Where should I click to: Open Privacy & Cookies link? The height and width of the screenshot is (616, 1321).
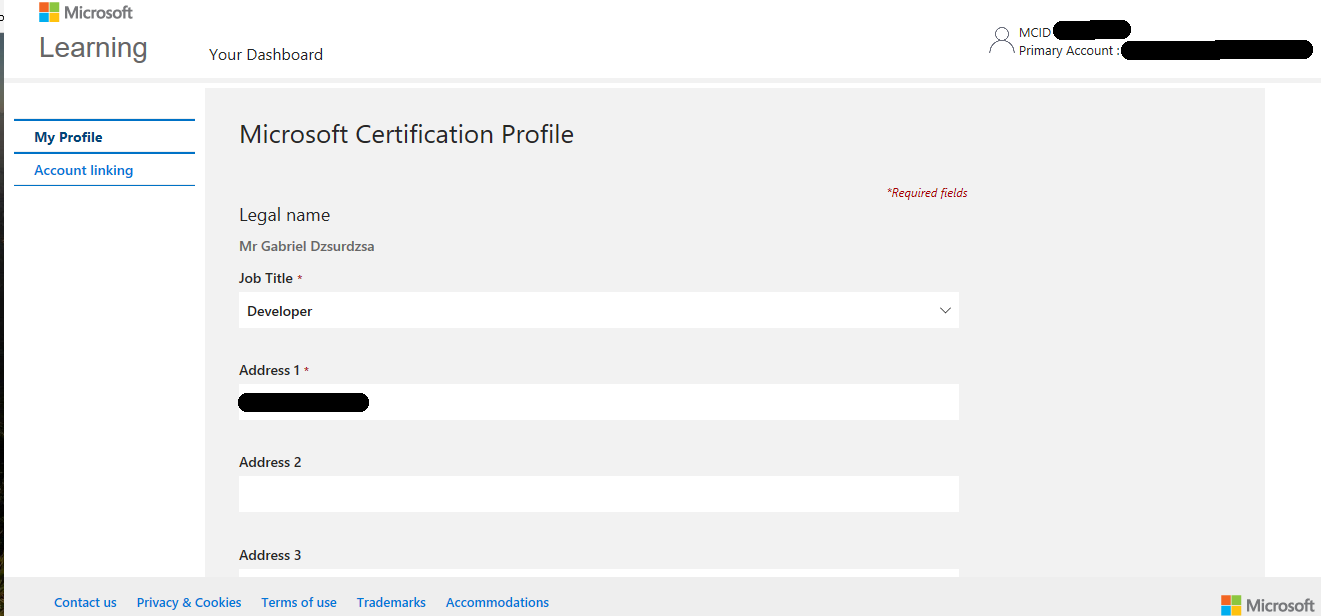tap(189, 602)
